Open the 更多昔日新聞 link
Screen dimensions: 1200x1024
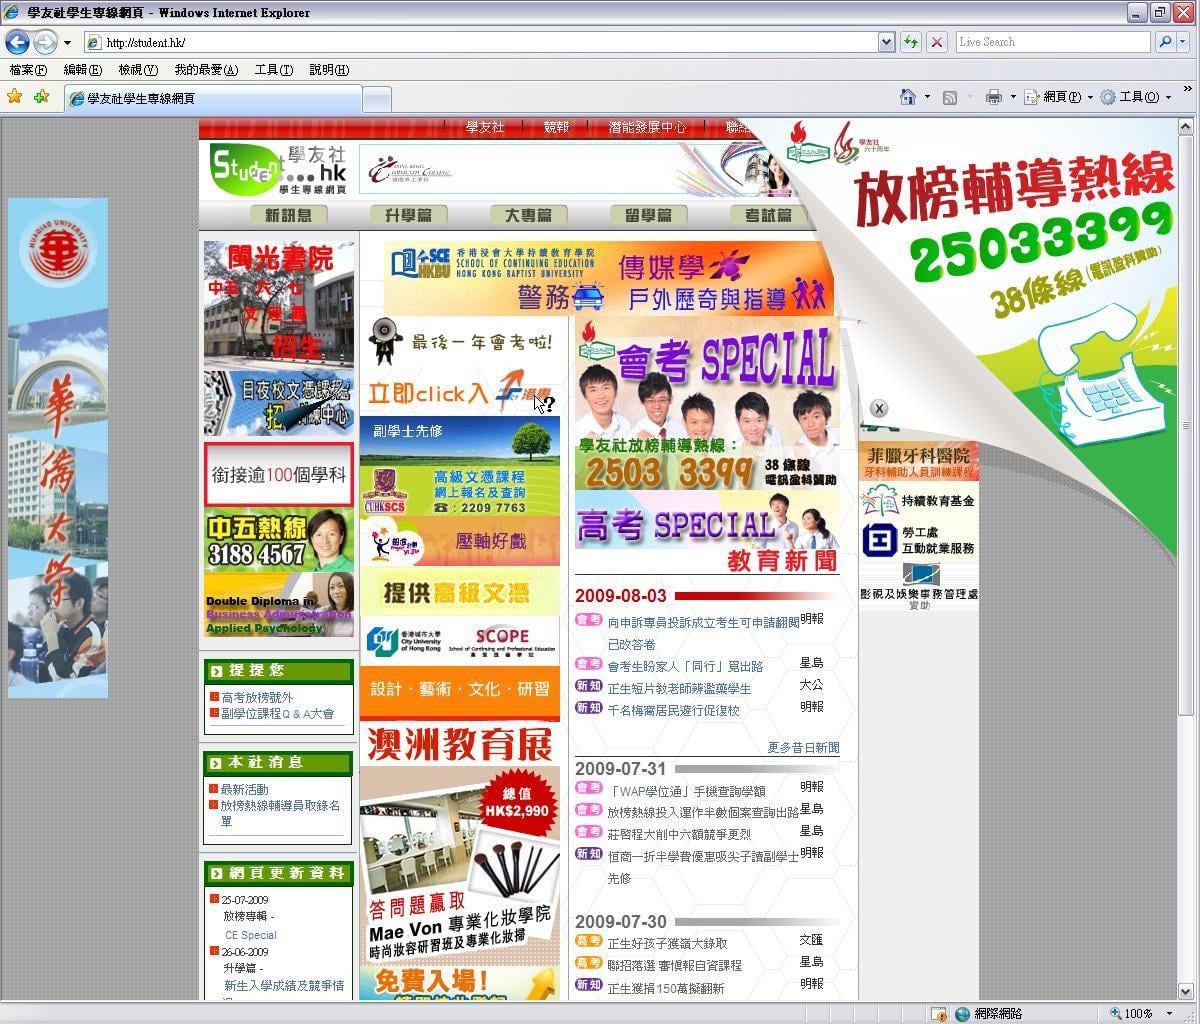click(803, 747)
